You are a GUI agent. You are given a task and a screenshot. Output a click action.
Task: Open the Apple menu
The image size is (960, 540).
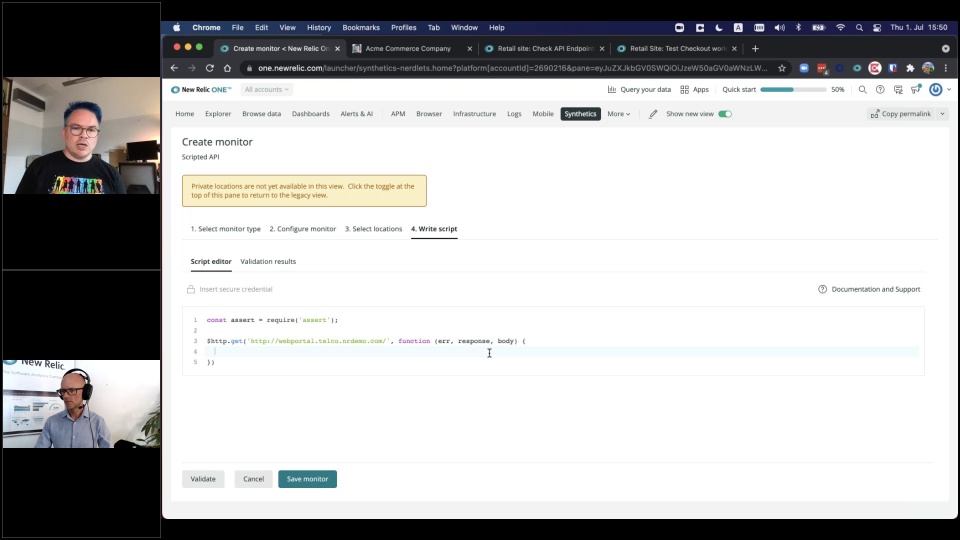pos(176,28)
